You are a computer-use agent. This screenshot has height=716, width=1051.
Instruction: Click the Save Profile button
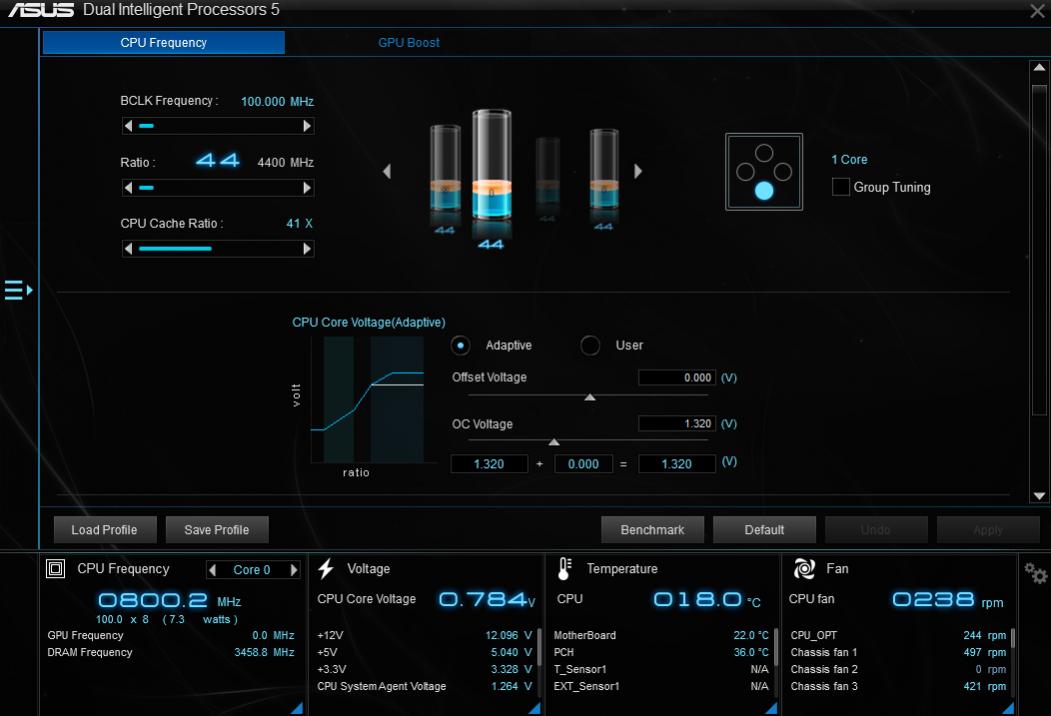point(217,529)
